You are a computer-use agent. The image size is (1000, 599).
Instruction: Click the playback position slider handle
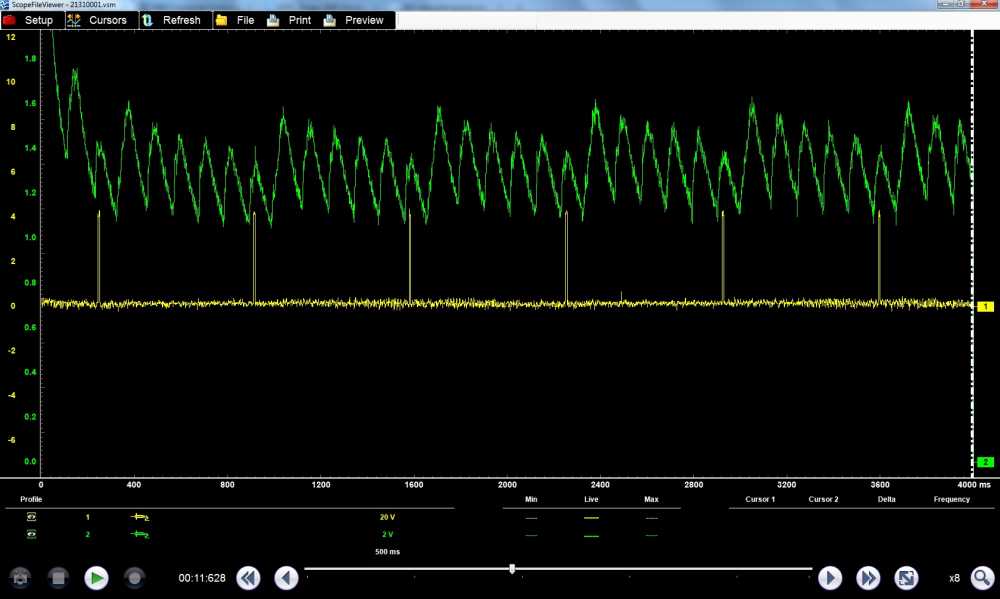[x=512, y=569]
